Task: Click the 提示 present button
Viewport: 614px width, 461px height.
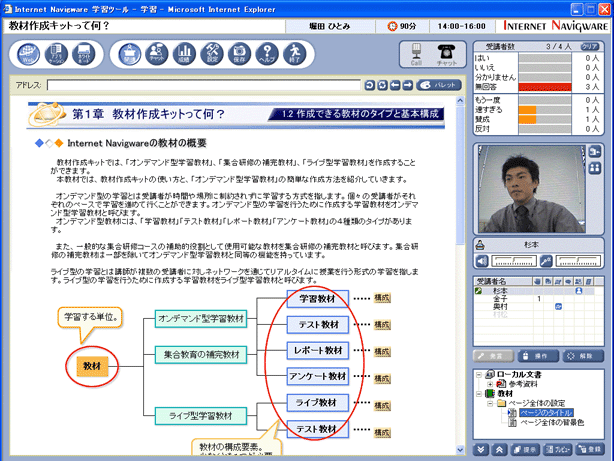Action: [x=525, y=450]
